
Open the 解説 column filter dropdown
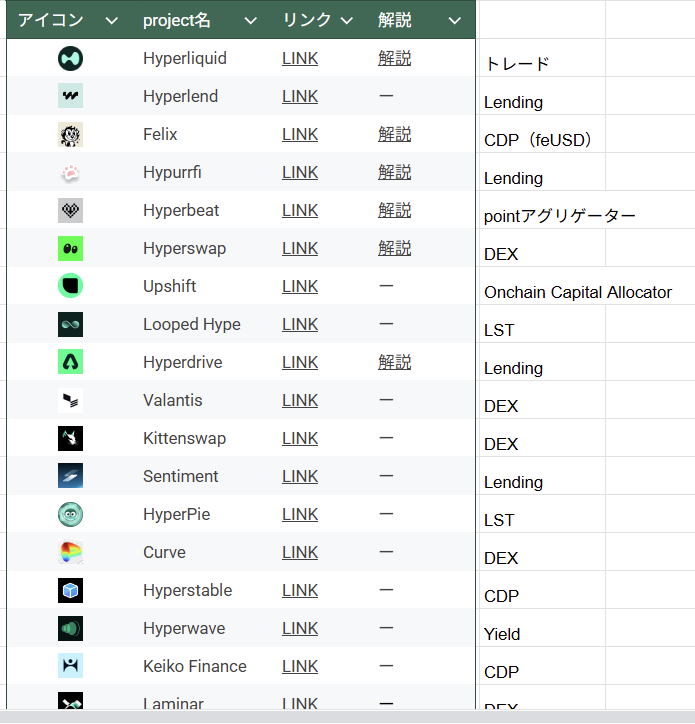coord(454,21)
